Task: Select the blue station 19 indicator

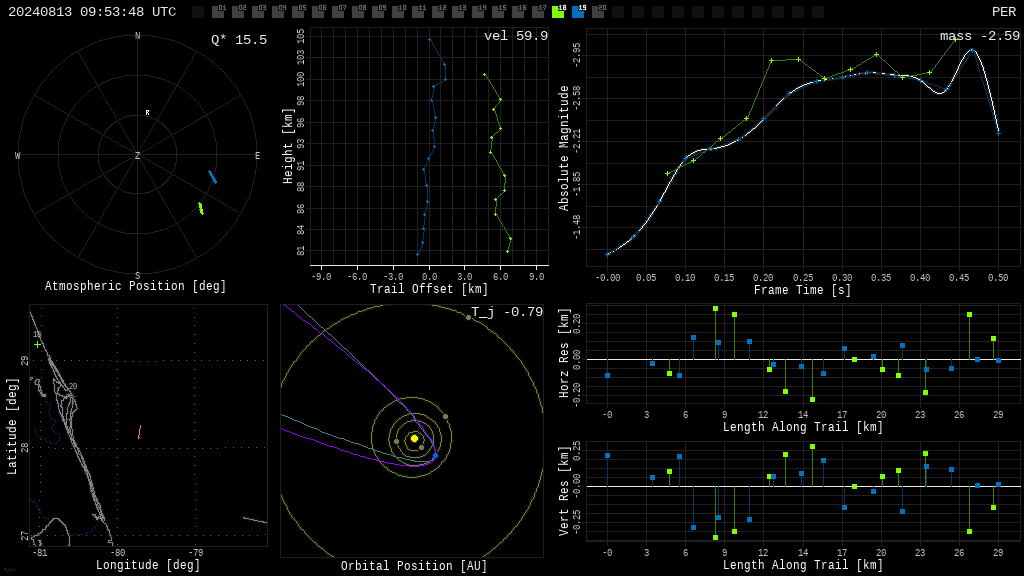Action: point(579,12)
